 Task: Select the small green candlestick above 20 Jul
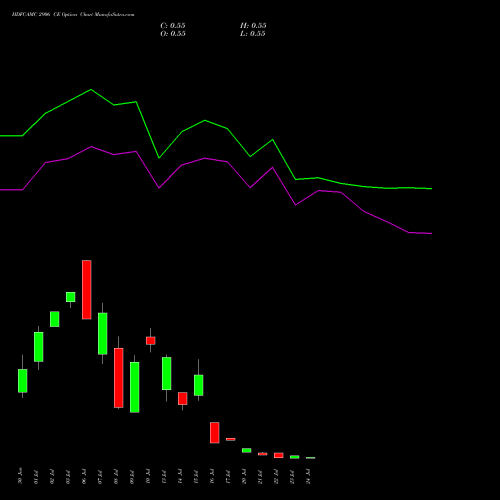(247, 450)
